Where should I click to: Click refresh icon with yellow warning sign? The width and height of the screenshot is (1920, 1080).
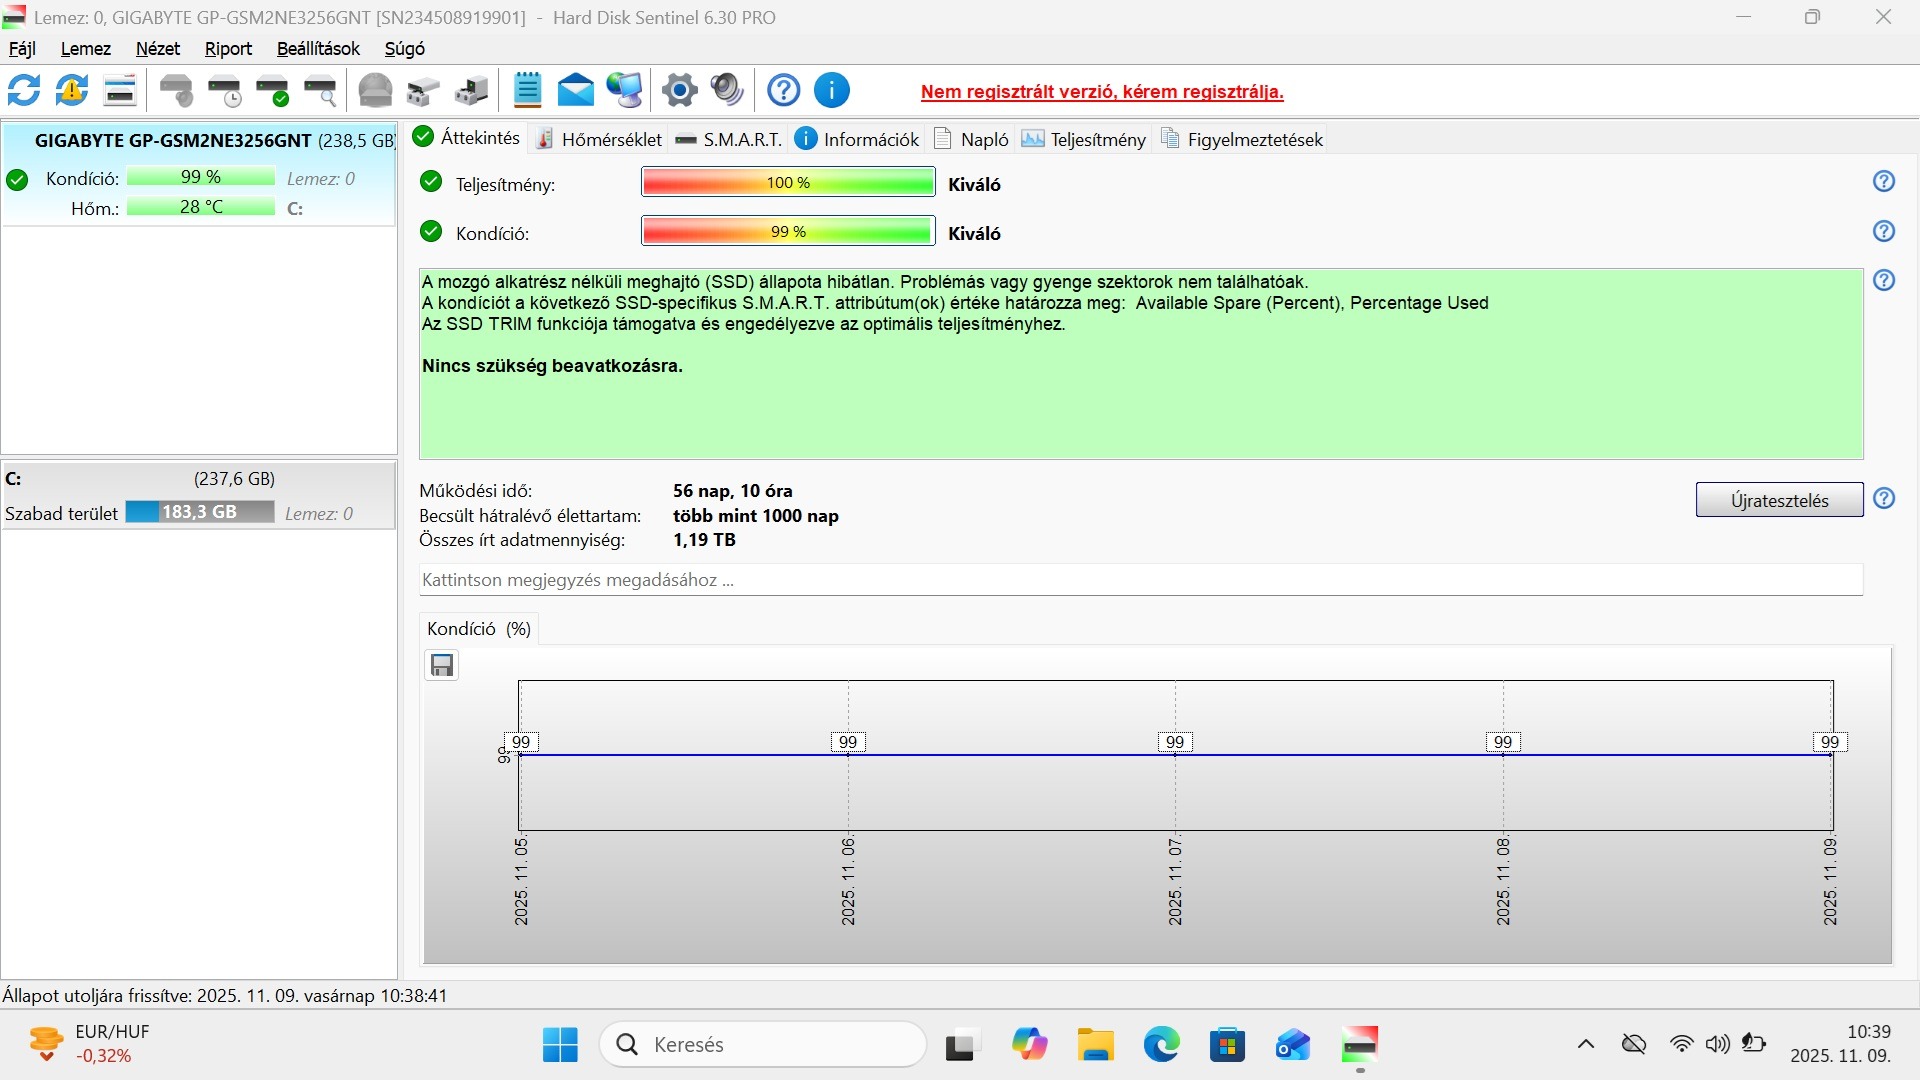point(72,90)
